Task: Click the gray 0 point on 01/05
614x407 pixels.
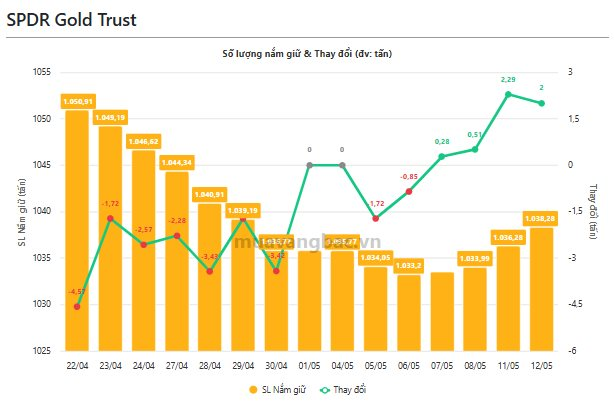Action: click(x=309, y=165)
